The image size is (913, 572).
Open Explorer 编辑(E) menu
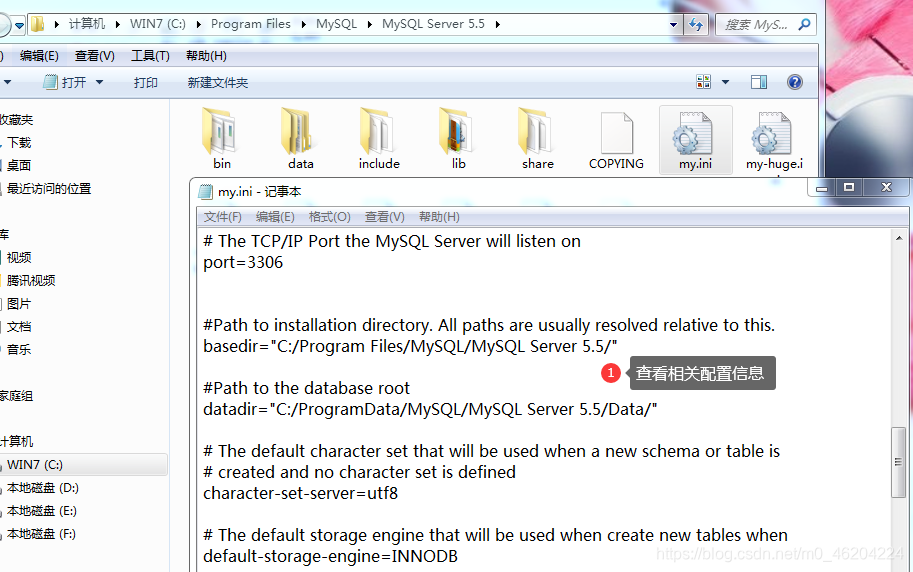tap(39, 56)
